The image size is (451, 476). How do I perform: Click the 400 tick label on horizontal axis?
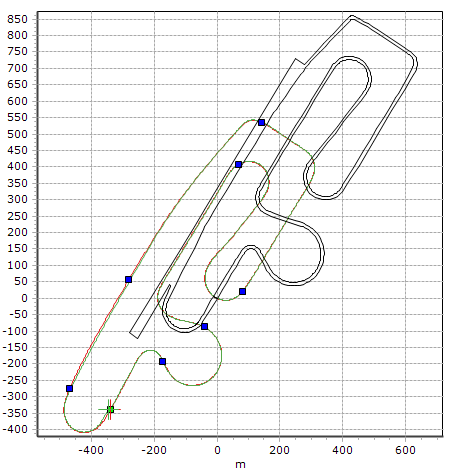342,450
